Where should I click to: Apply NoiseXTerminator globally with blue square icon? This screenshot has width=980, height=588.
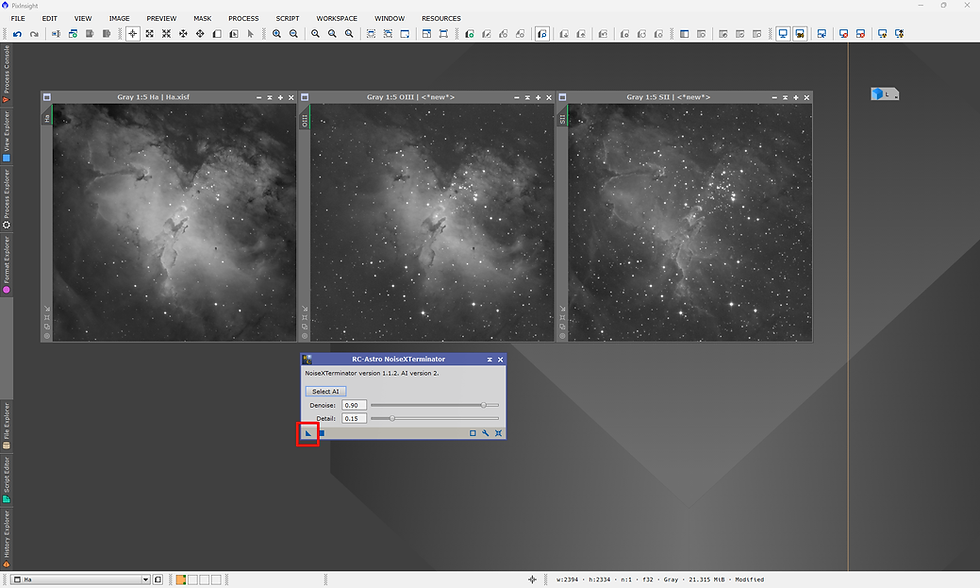coord(322,433)
